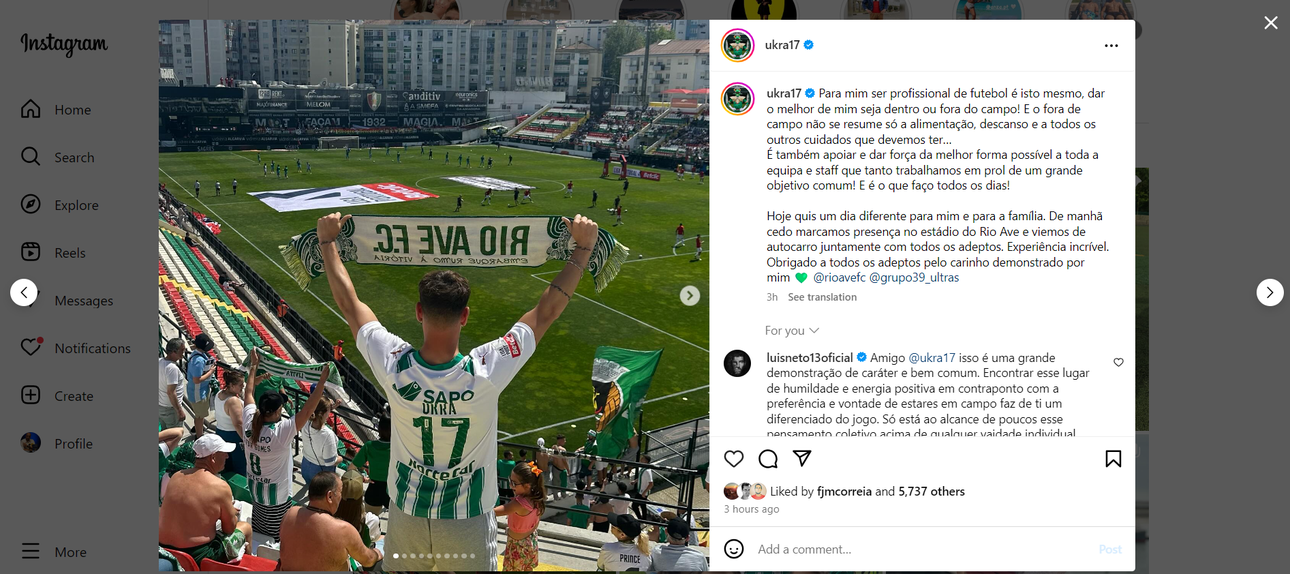Open the three-dot more options menu
1290x574 pixels.
(1111, 46)
